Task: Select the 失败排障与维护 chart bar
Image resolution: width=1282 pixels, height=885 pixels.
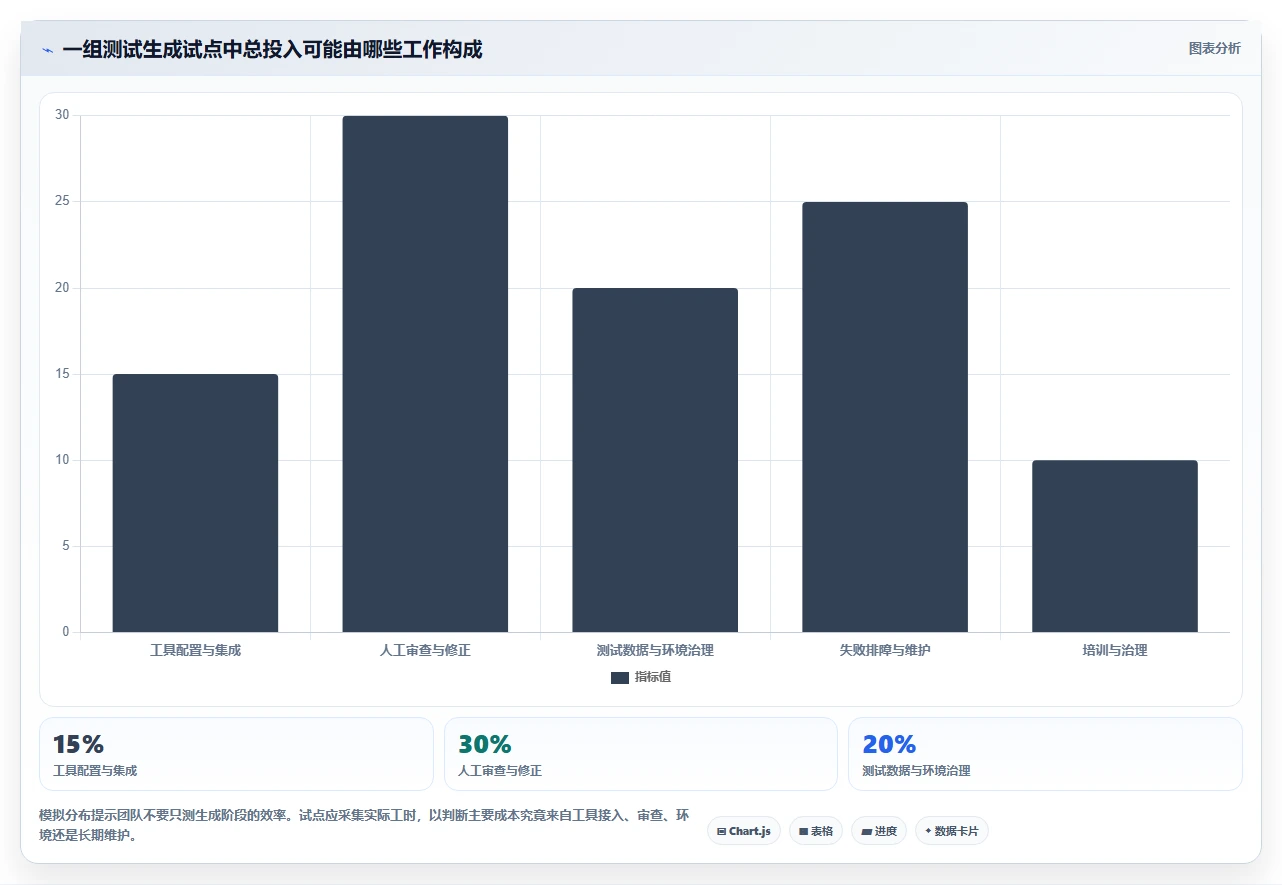Action: point(885,417)
